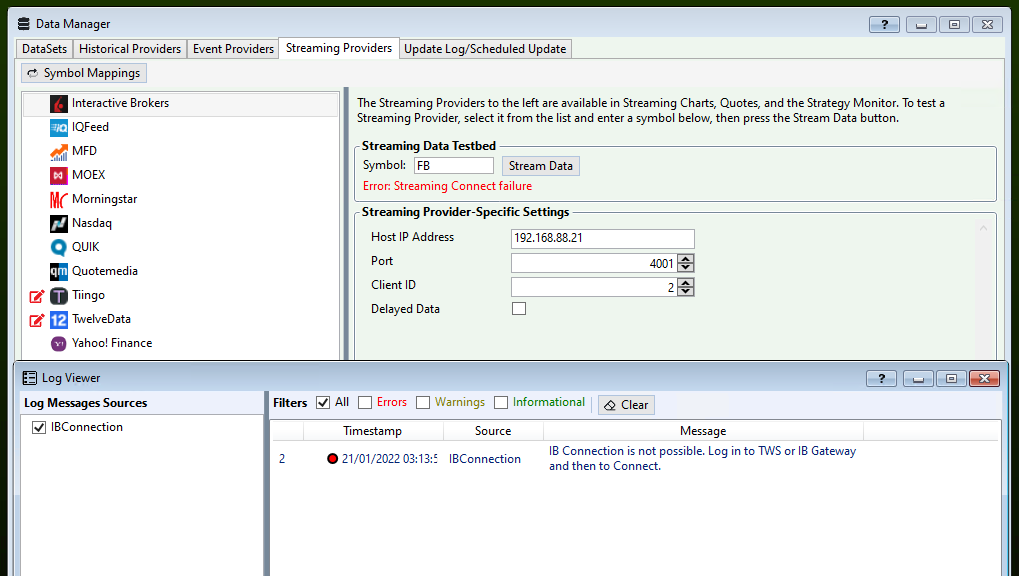
Task: Click the Stream Data button
Action: click(541, 166)
